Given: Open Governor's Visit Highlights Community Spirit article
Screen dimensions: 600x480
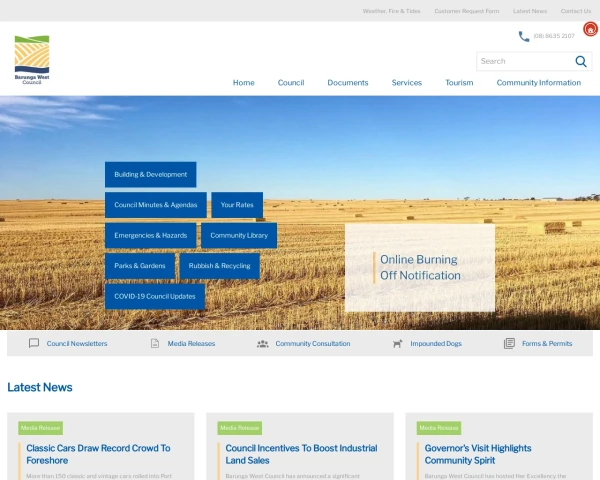Looking at the screenshot, I should coord(478,454).
